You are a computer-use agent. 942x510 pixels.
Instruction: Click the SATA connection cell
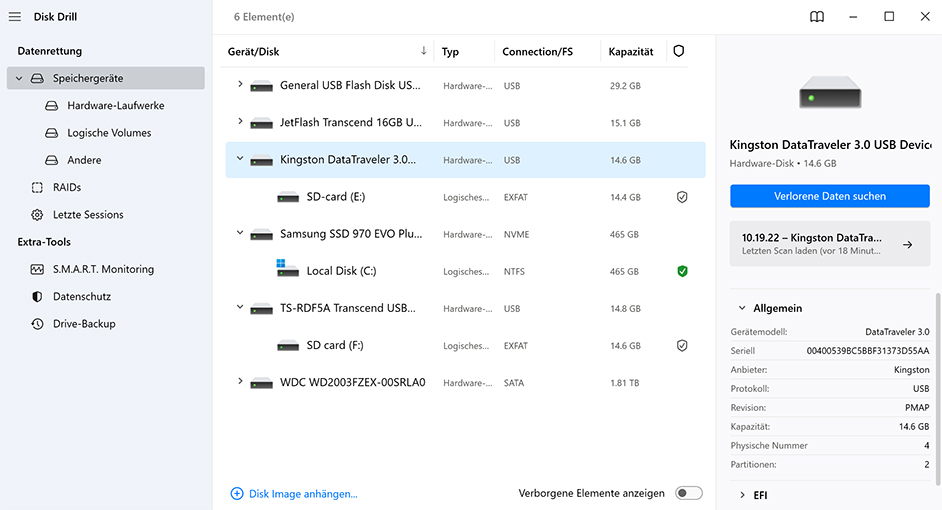[514, 383]
